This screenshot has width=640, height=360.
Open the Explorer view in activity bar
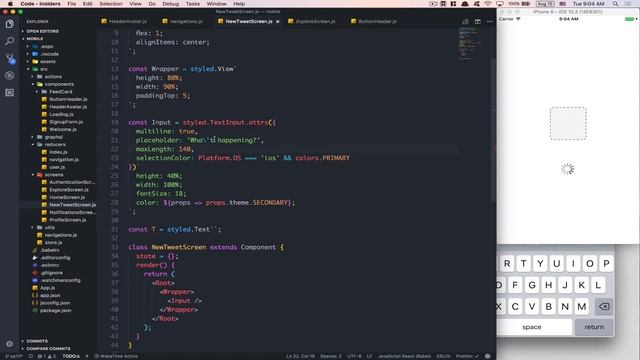point(10,24)
